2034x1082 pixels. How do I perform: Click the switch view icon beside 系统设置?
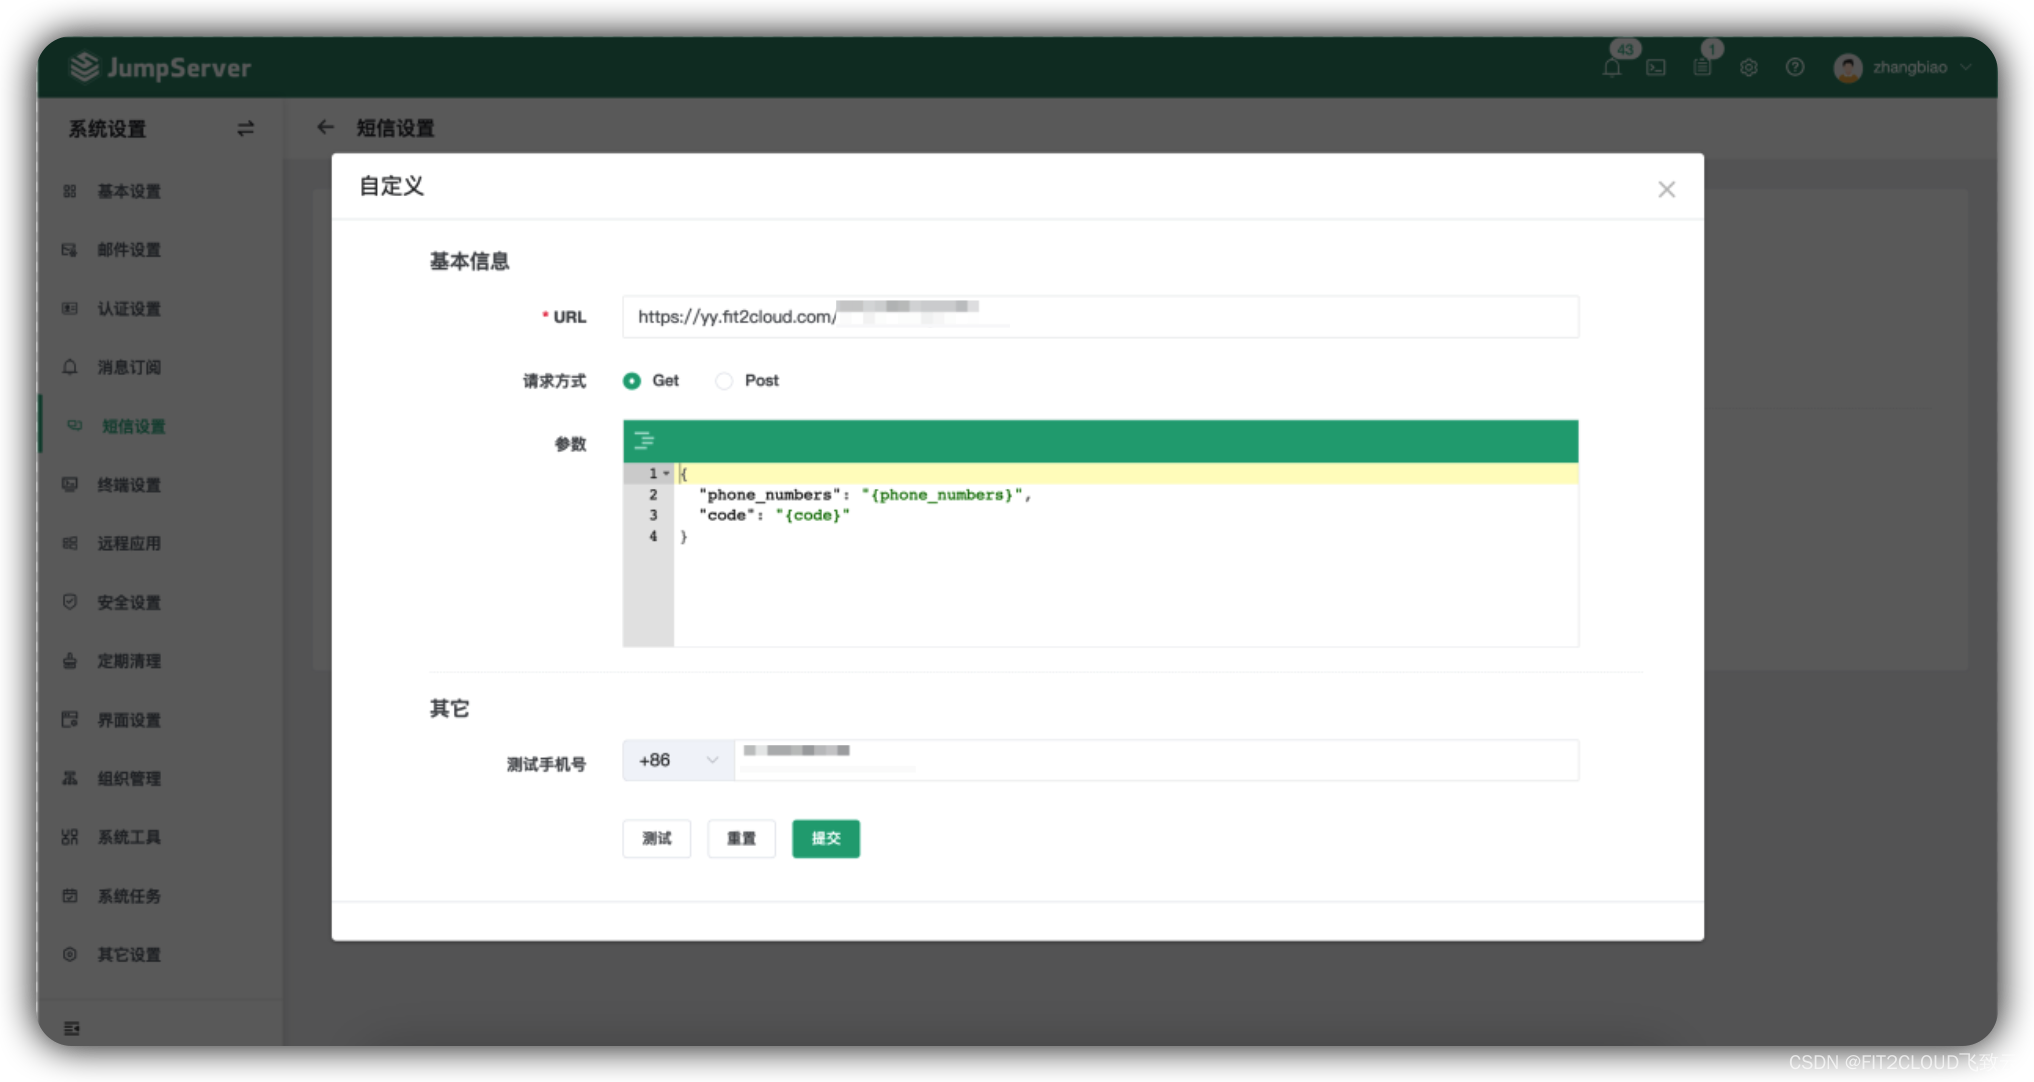[245, 129]
